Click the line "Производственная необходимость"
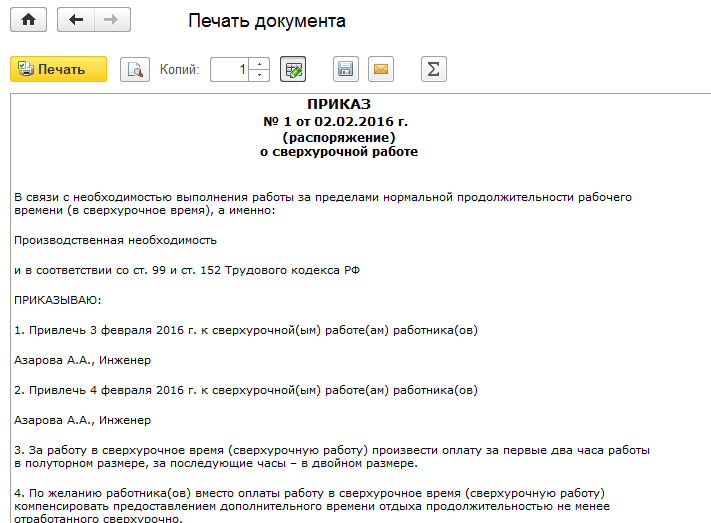This screenshot has width=711, height=523. coord(115,240)
